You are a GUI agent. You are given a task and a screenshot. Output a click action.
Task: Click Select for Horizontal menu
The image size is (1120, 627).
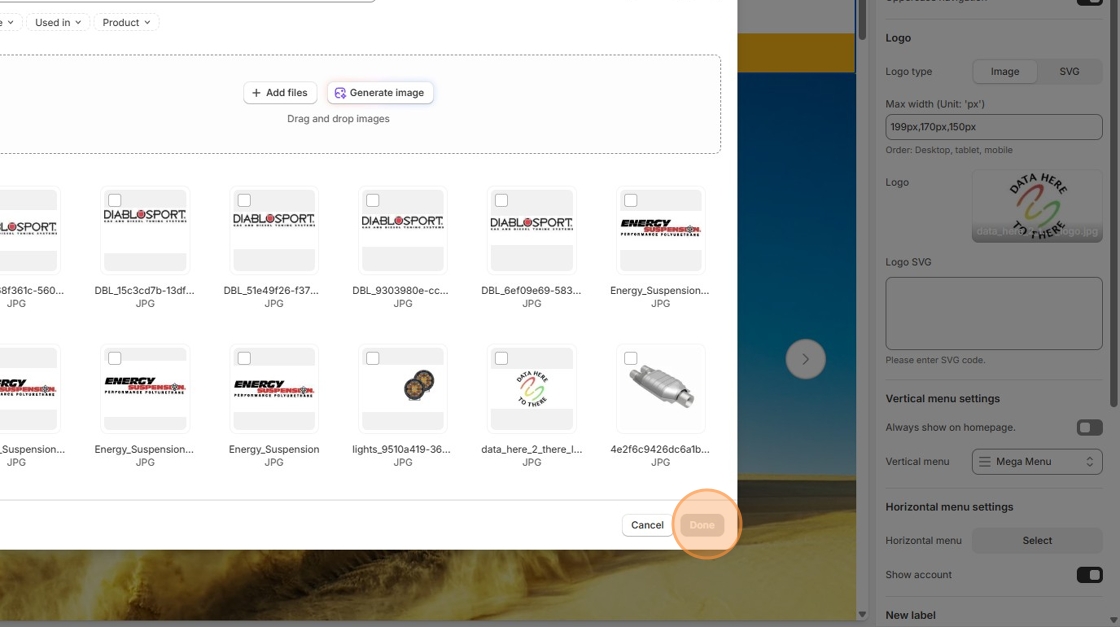click(x=1036, y=541)
